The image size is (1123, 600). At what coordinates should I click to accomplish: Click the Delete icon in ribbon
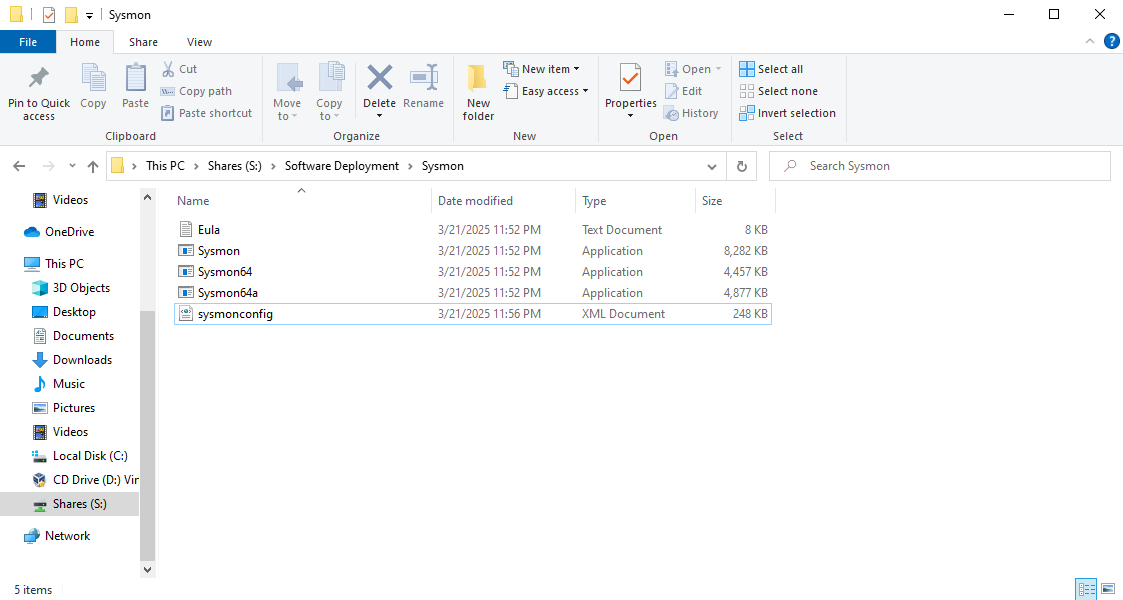[379, 80]
